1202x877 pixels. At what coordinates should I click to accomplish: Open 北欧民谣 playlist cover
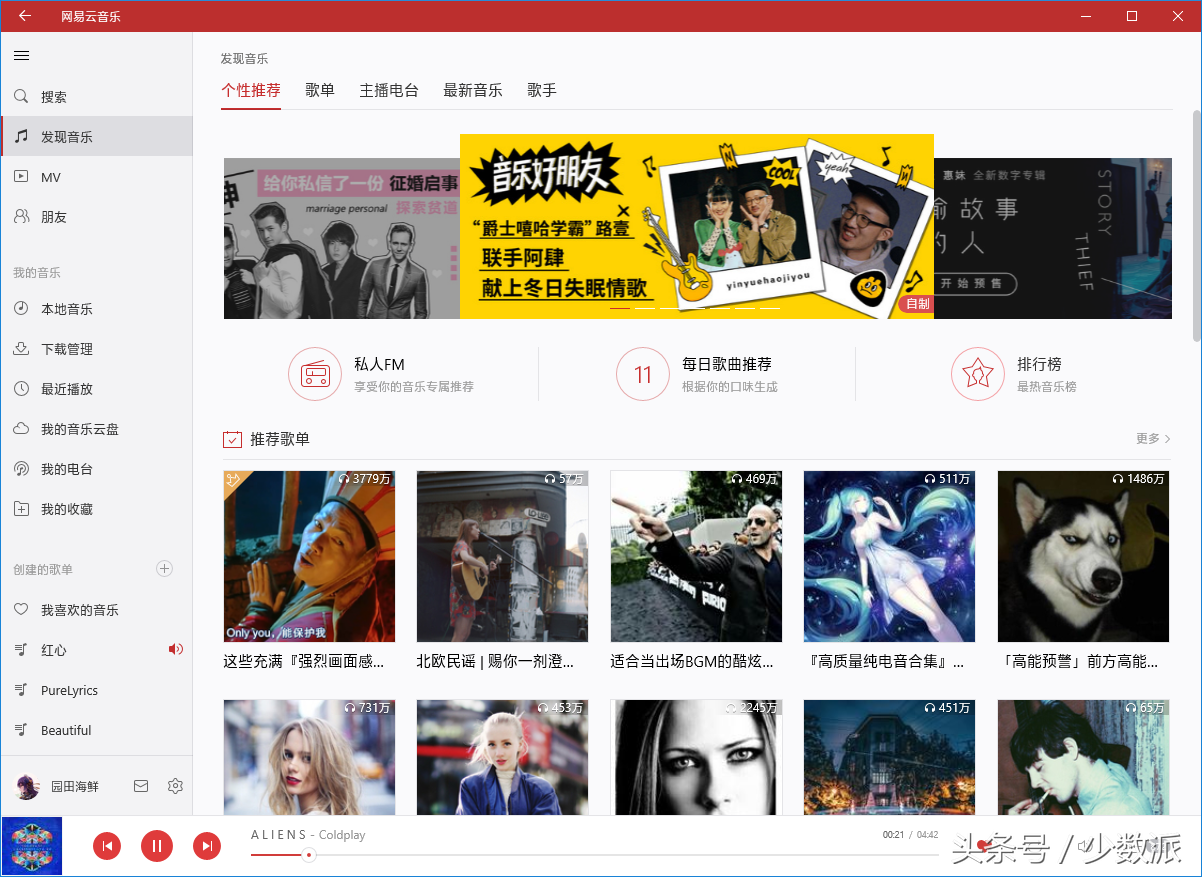pyautogui.click(x=502, y=556)
